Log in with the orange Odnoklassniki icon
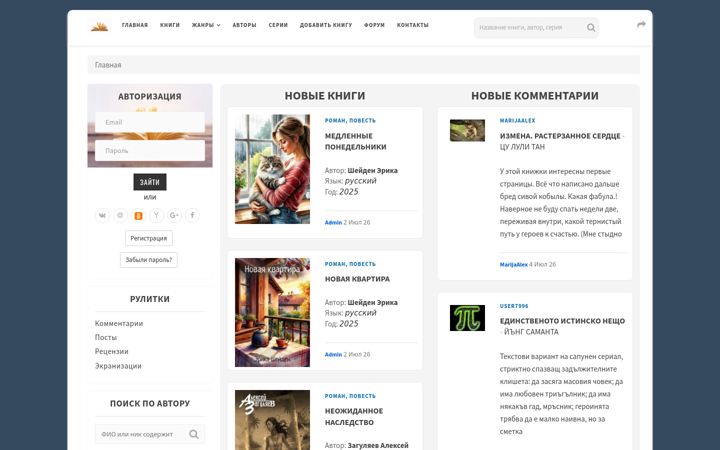Screen dimensions: 720x450 tap(138, 215)
